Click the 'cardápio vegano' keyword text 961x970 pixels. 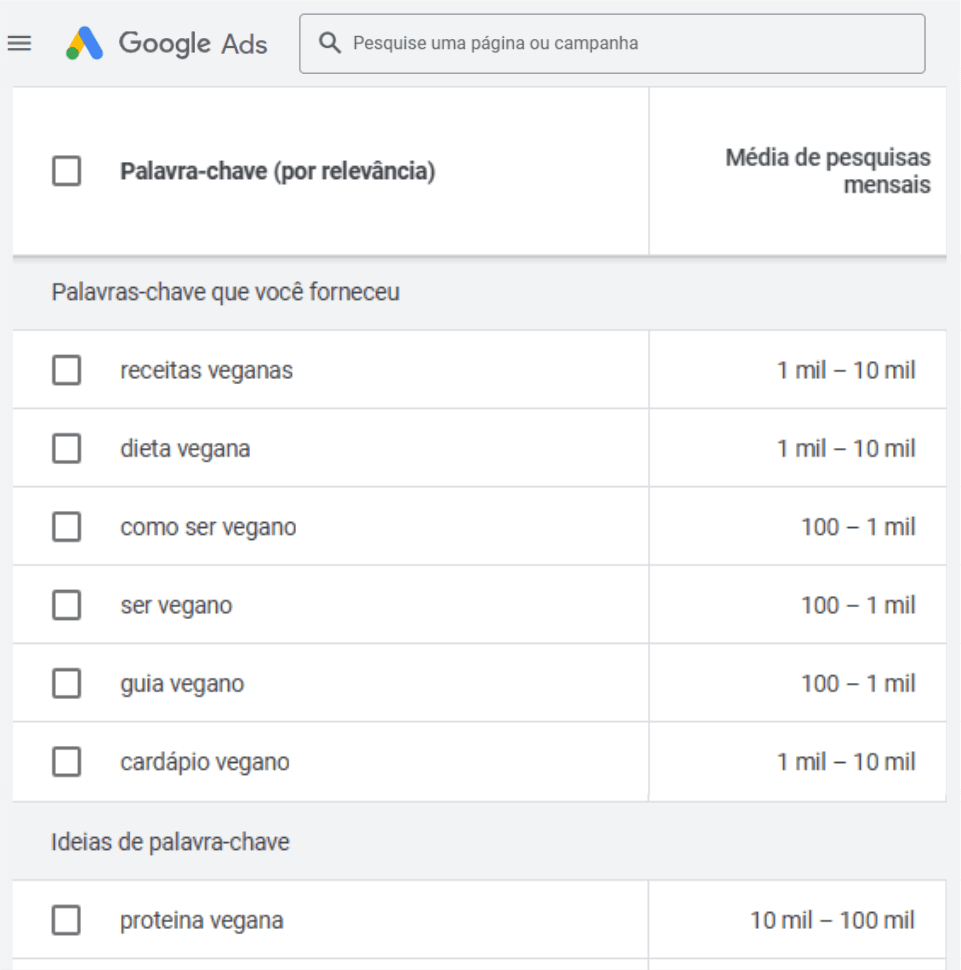(x=204, y=762)
